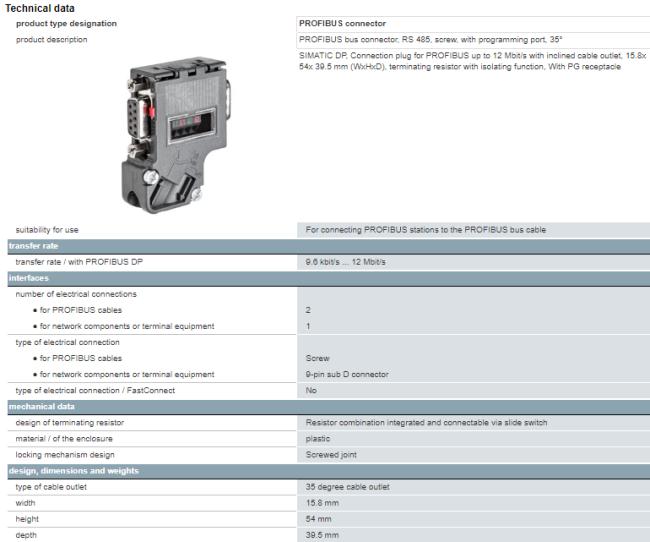650x542 pixels.
Task: Select the suitability for use row label
Action: coord(47,229)
